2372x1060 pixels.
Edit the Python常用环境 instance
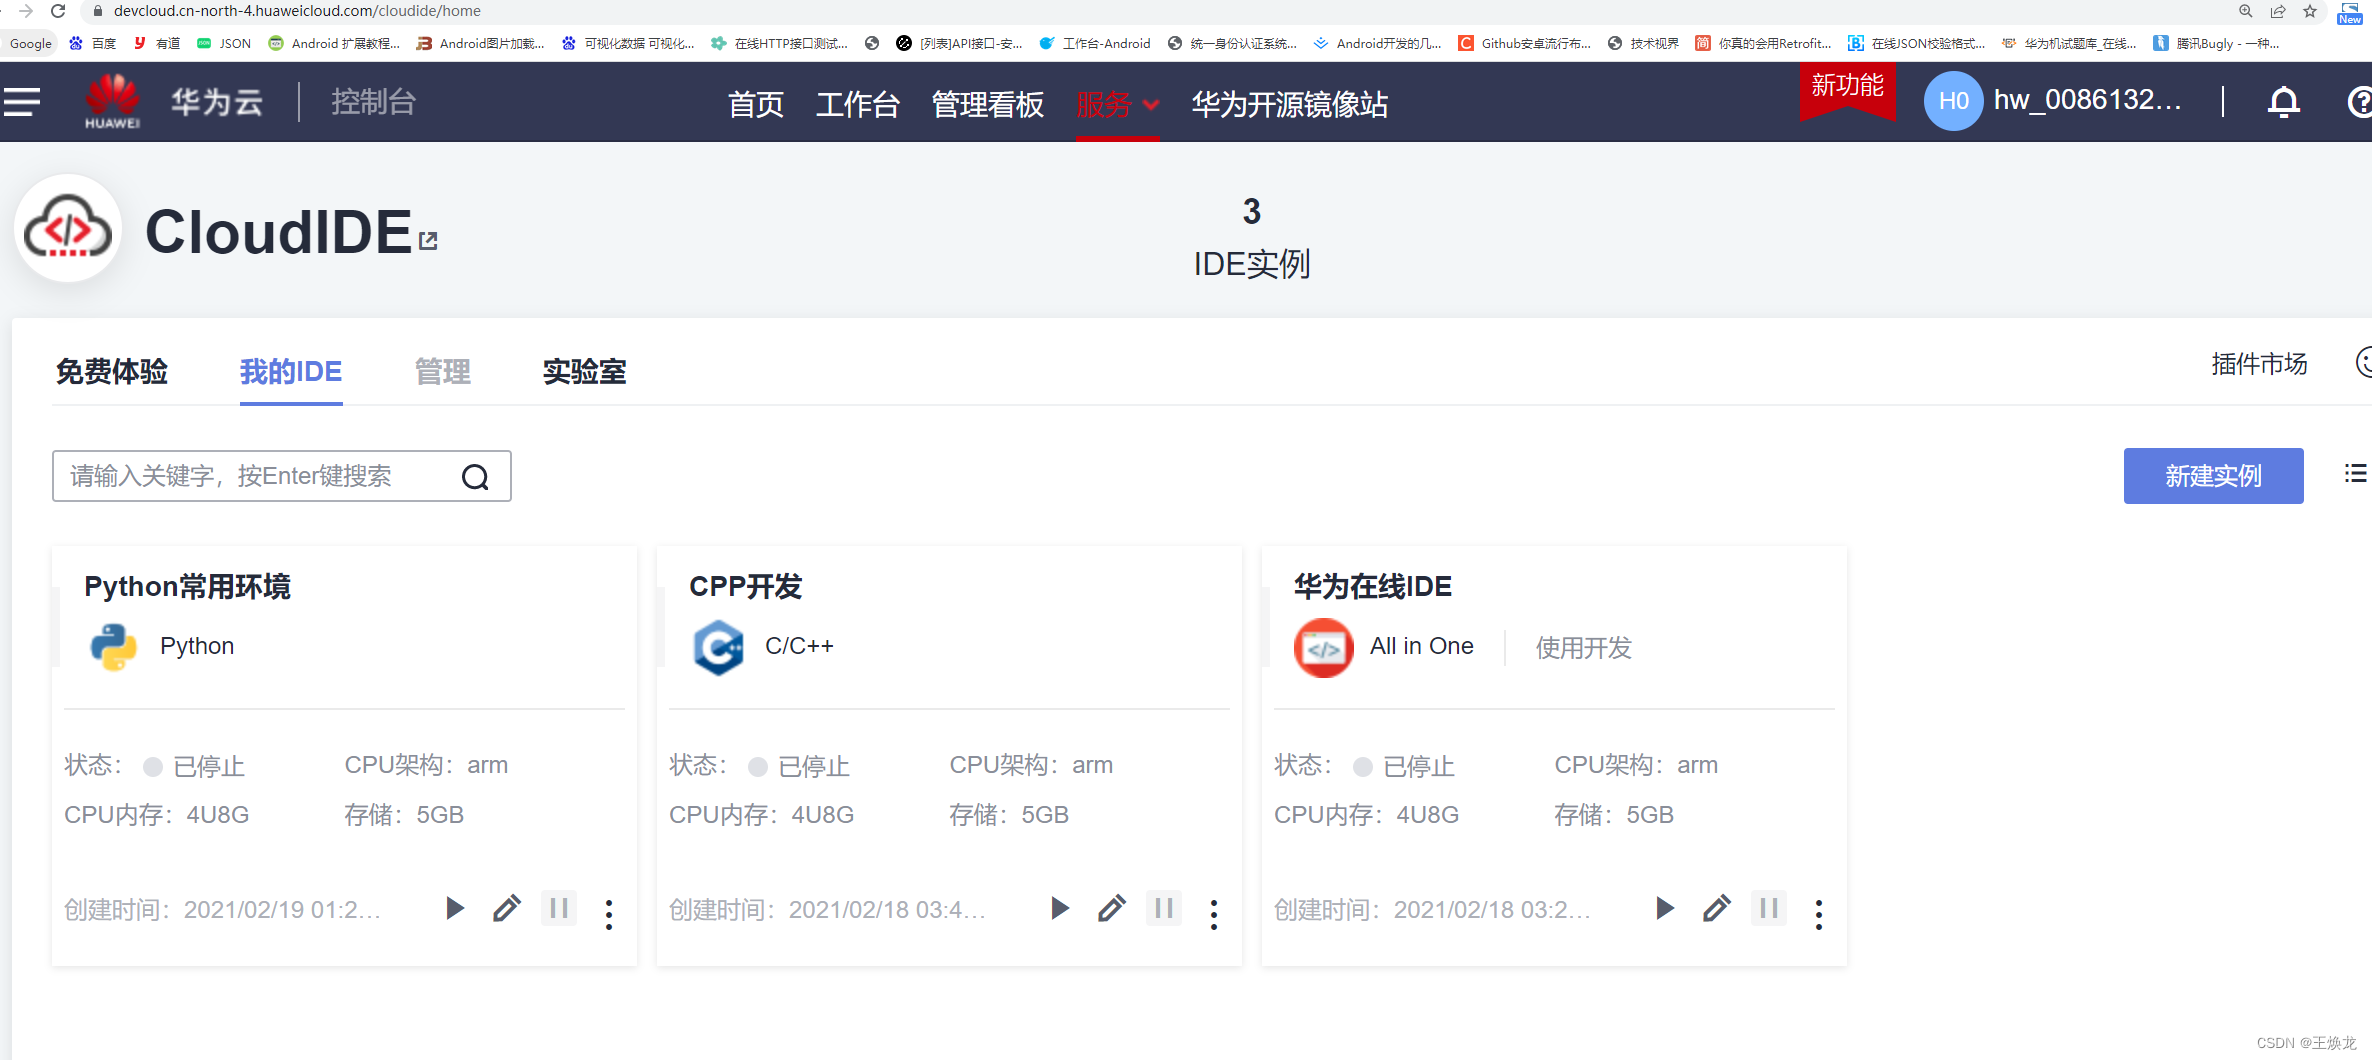[x=507, y=908]
